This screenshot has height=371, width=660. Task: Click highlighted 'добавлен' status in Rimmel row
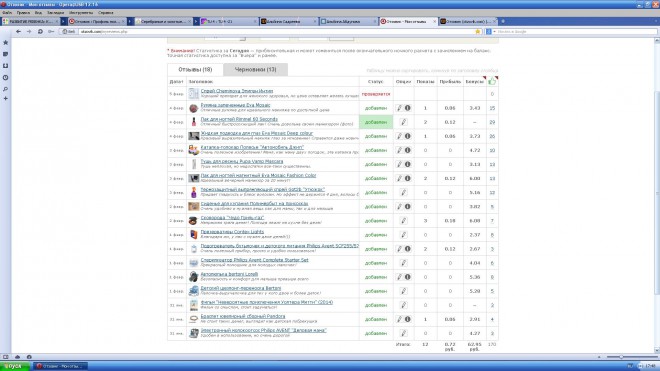pyautogui.click(x=376, y=122)
